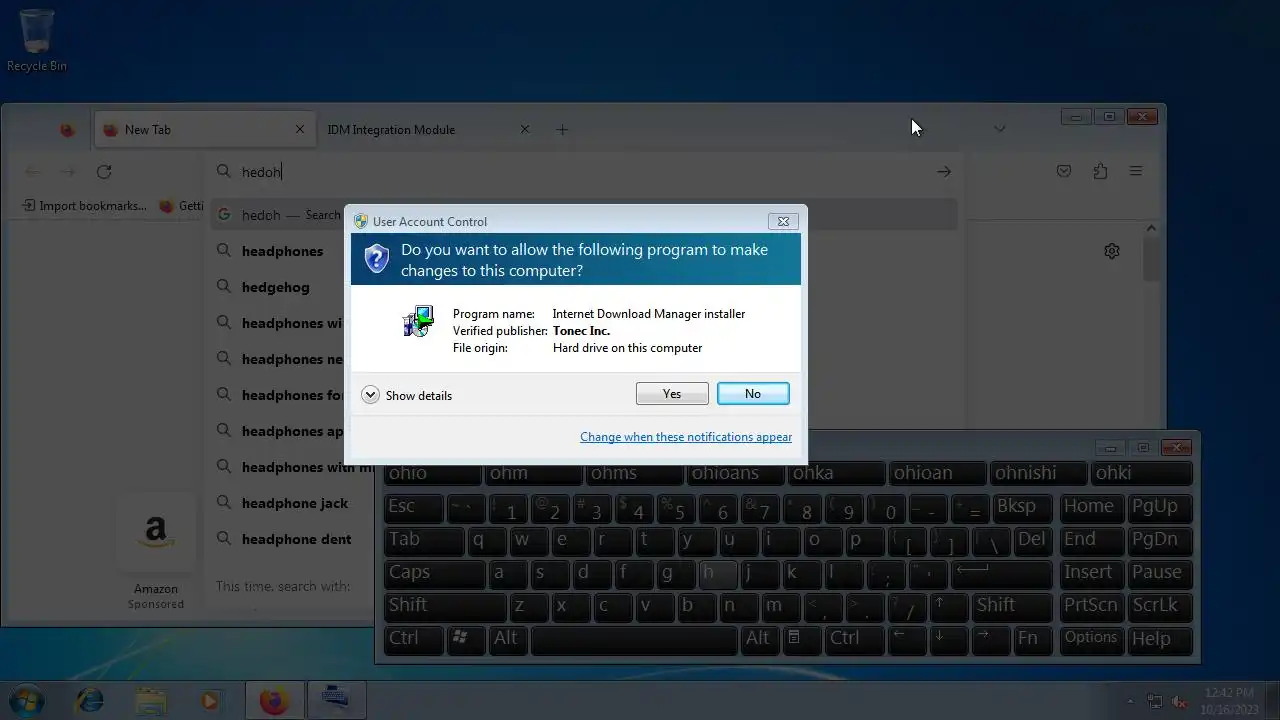
Task: Click the Bksp key on the on-screen keyboard
Action: tap(1023, 507)
